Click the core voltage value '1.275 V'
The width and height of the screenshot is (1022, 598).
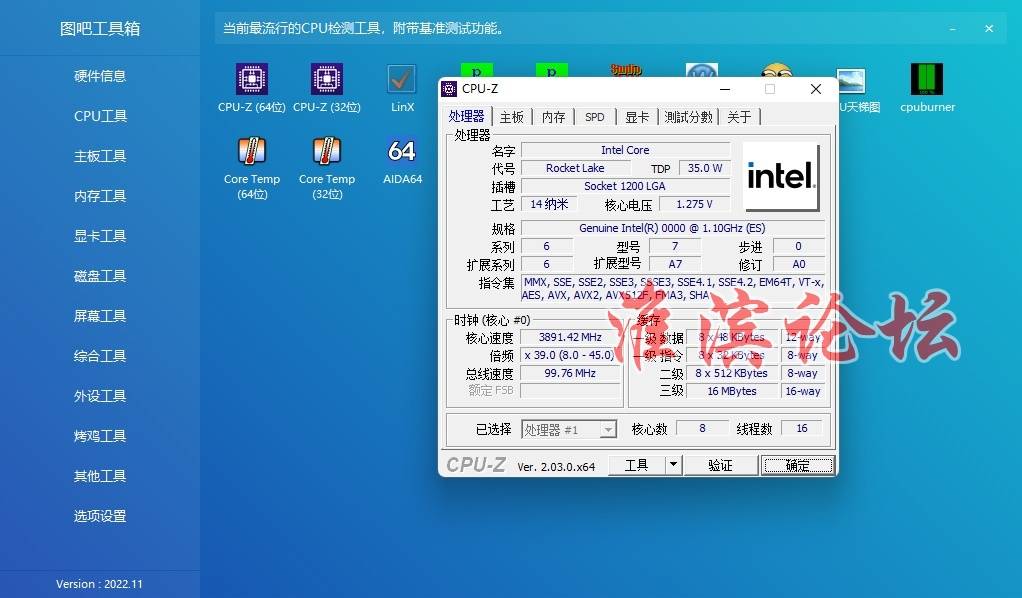(x=695, y=204)
